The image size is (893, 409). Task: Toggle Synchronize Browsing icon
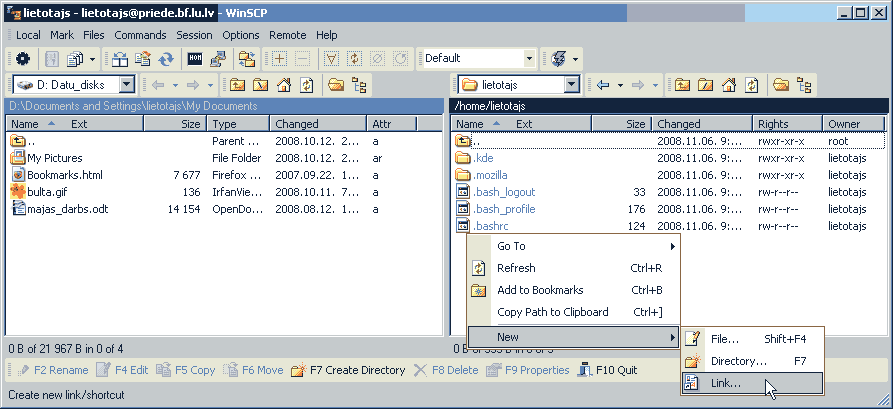tap(247, 58)
